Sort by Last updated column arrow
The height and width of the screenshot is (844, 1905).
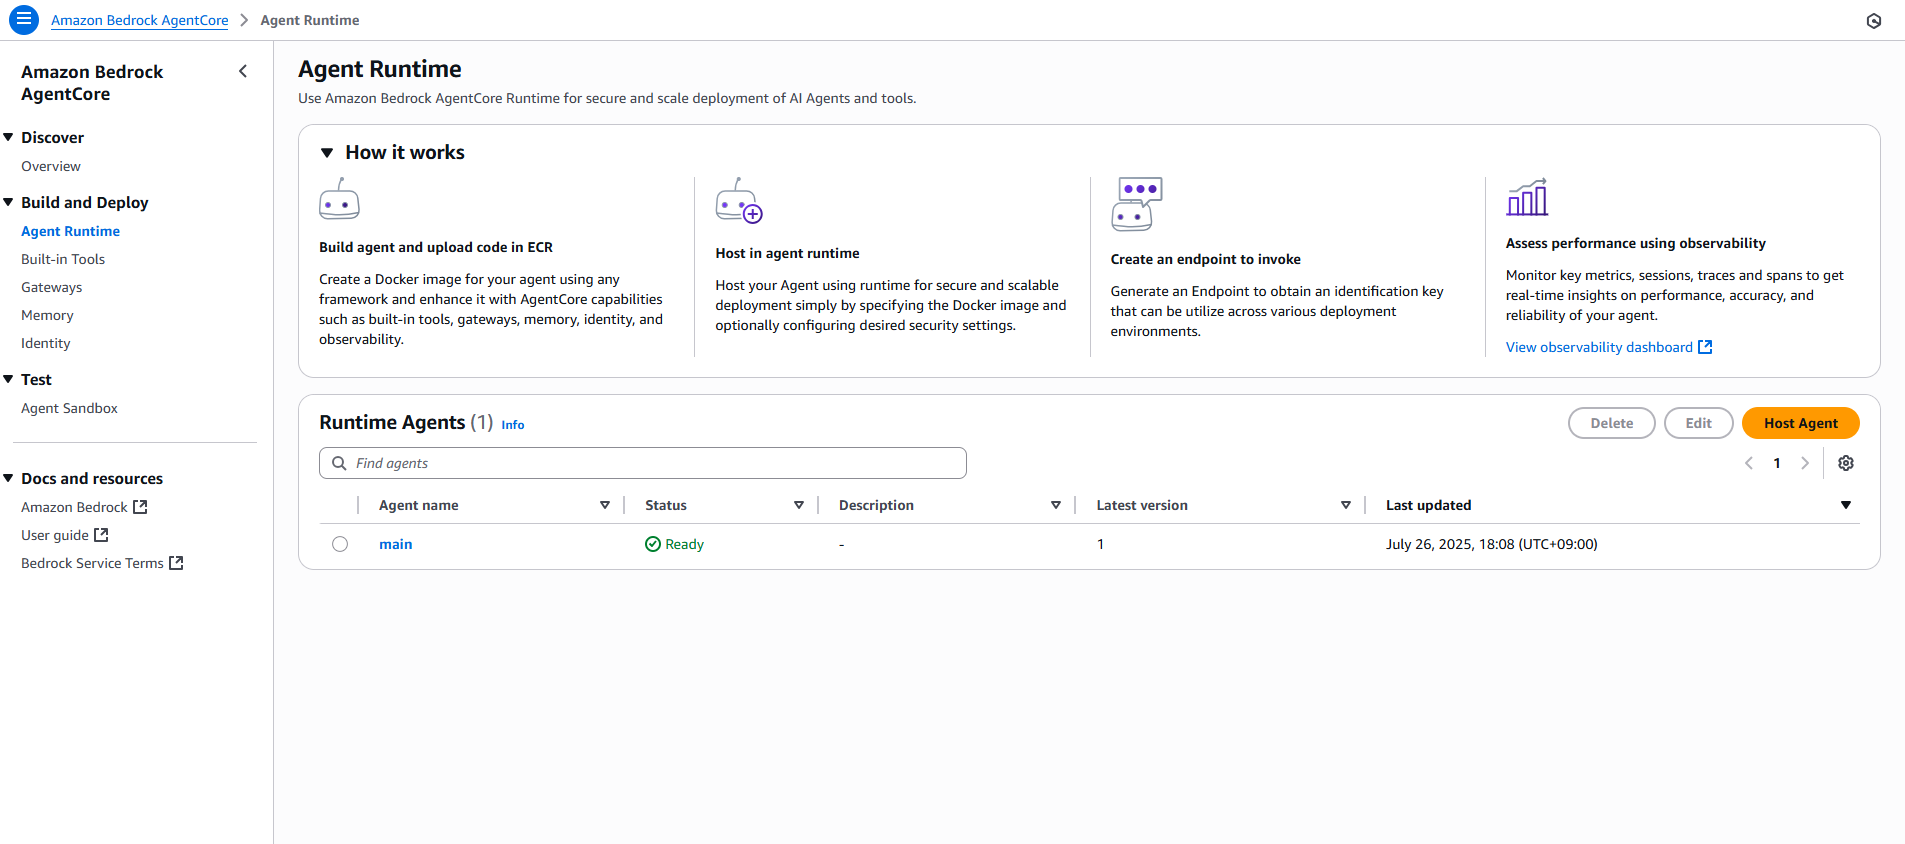click(1846, 505)
